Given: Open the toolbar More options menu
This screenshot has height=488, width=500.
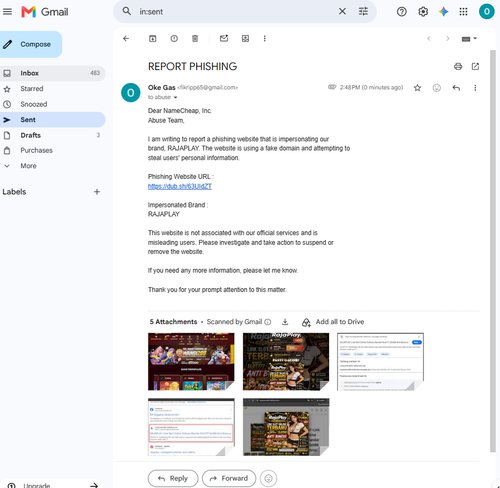Looking at the screenshot, I should (265, 38).
